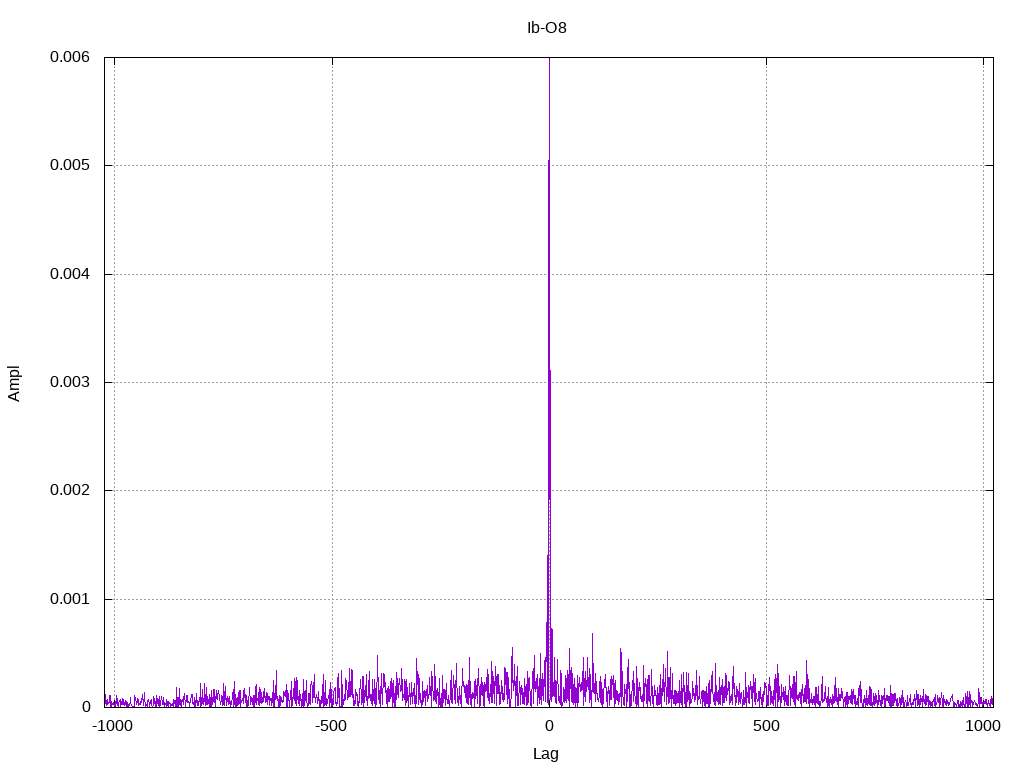1024x768 pixels.
Task: Click x-axis tick label 1000
Action: [983, 726]
